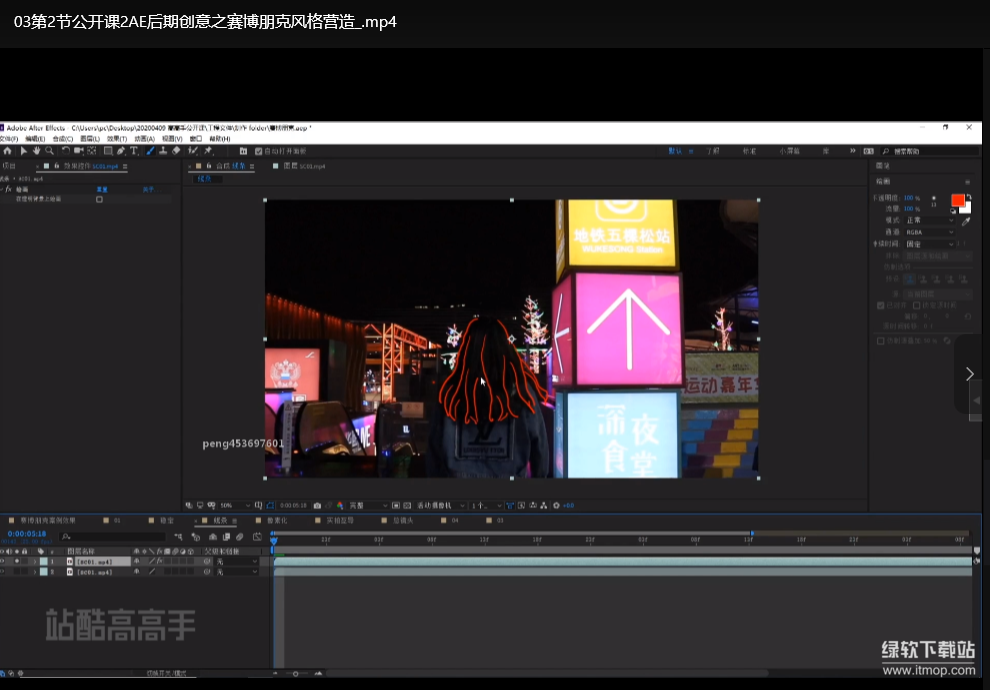Click the red foreground color swatch

957,200
